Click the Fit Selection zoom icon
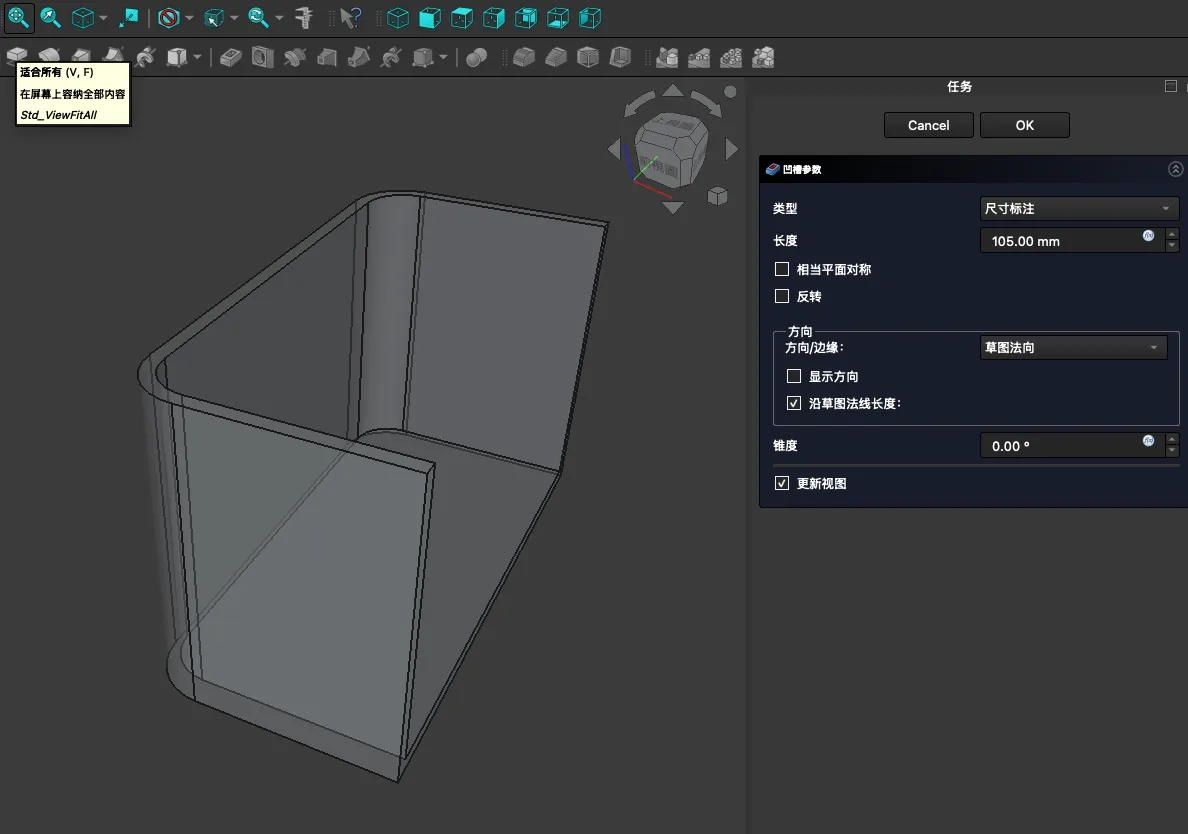This screenshot has width=1188, height=834. pos(51,18)
